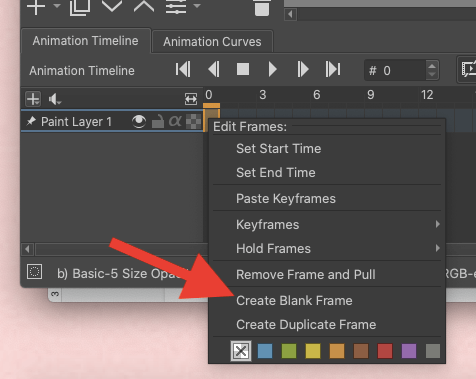
Task: Open layer properties sliders icon
Action: 176,7
